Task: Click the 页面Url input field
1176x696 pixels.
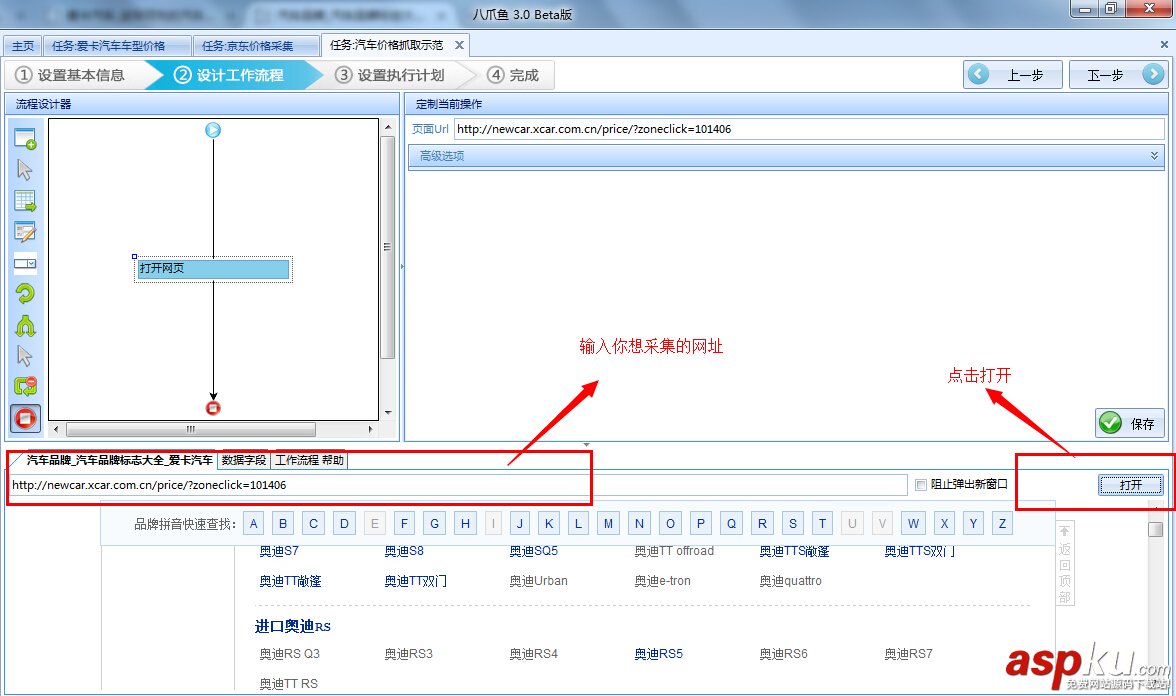Action: coord(808,129)
